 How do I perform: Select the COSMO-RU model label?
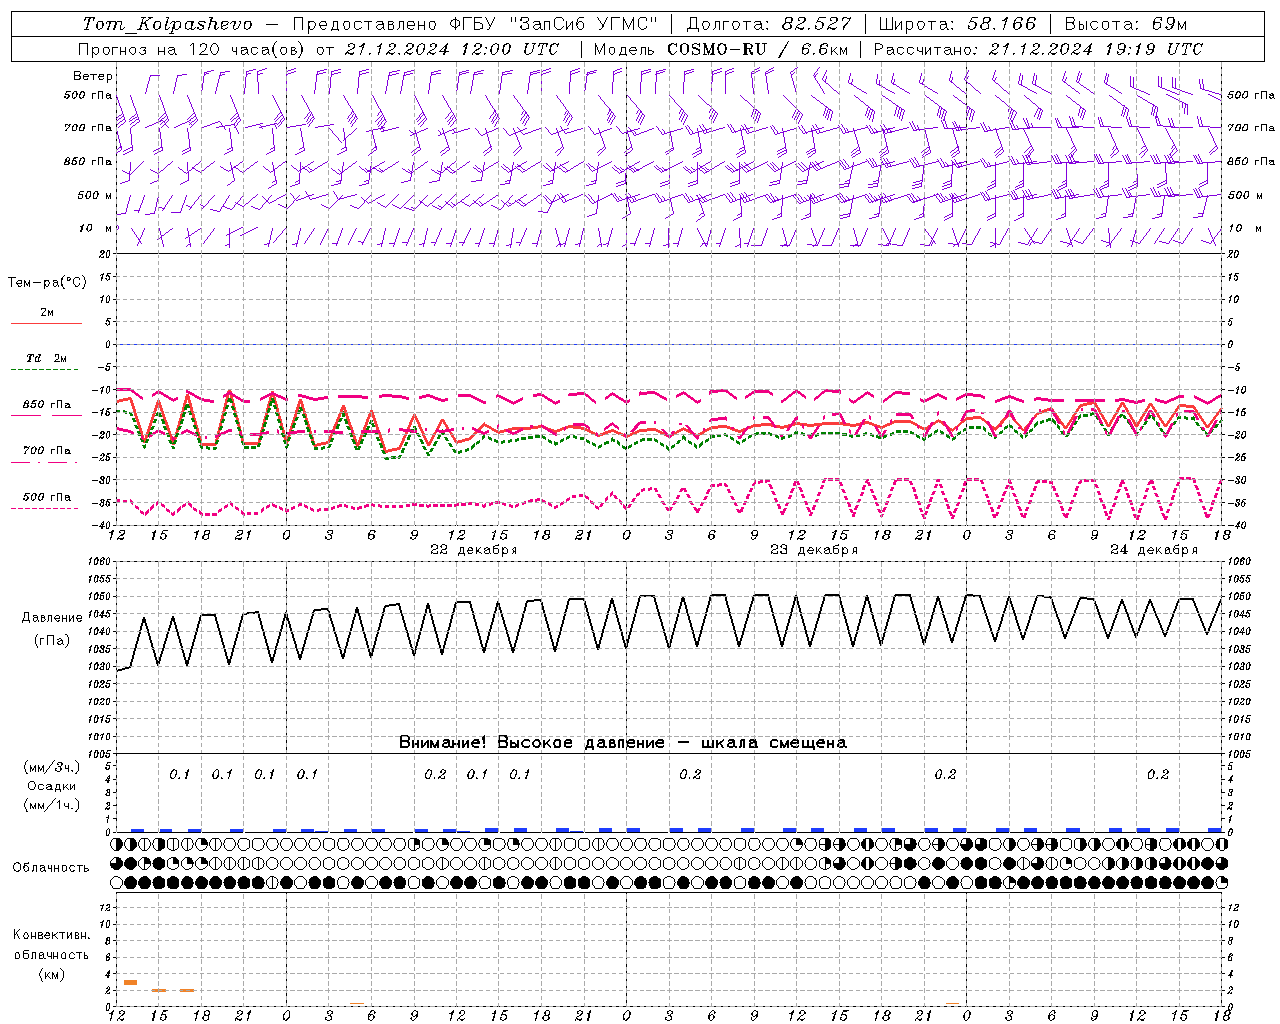(x=716, y=49)
